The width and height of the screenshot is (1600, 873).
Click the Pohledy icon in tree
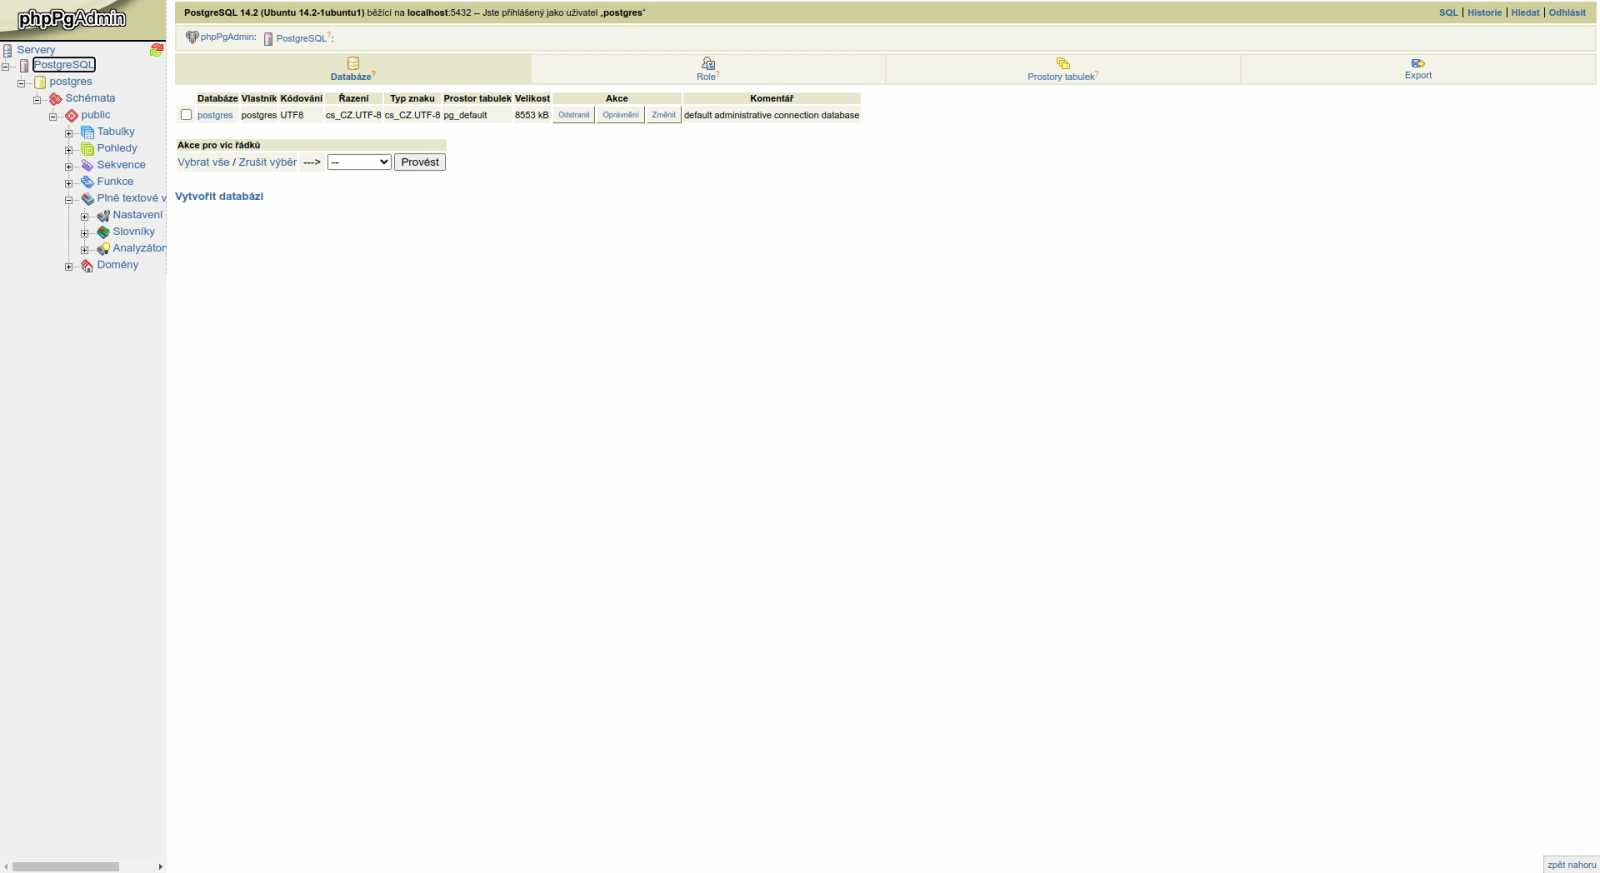click(x=88, y=149)
